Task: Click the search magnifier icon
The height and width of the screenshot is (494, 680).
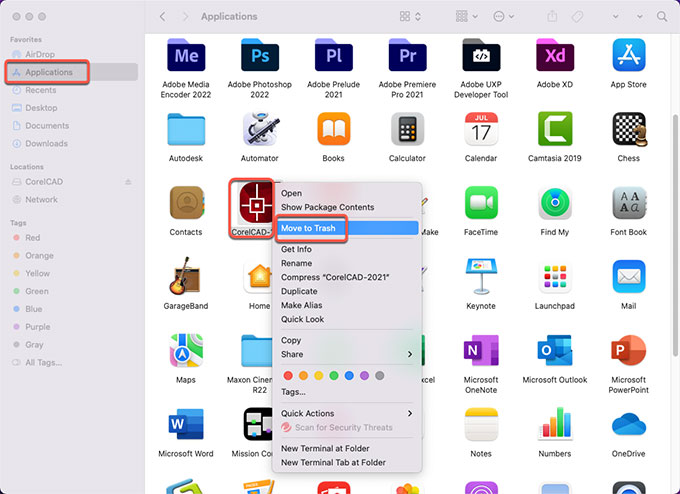Action: [662, 16]
